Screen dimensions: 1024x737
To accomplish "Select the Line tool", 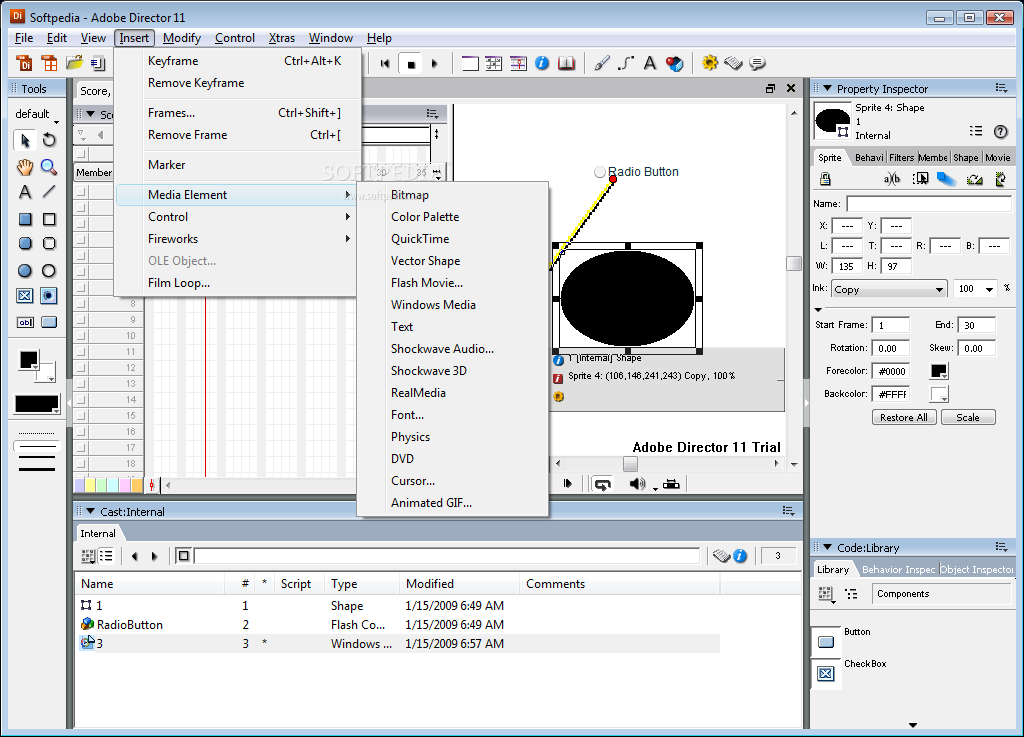I will (x=49, y=192).
